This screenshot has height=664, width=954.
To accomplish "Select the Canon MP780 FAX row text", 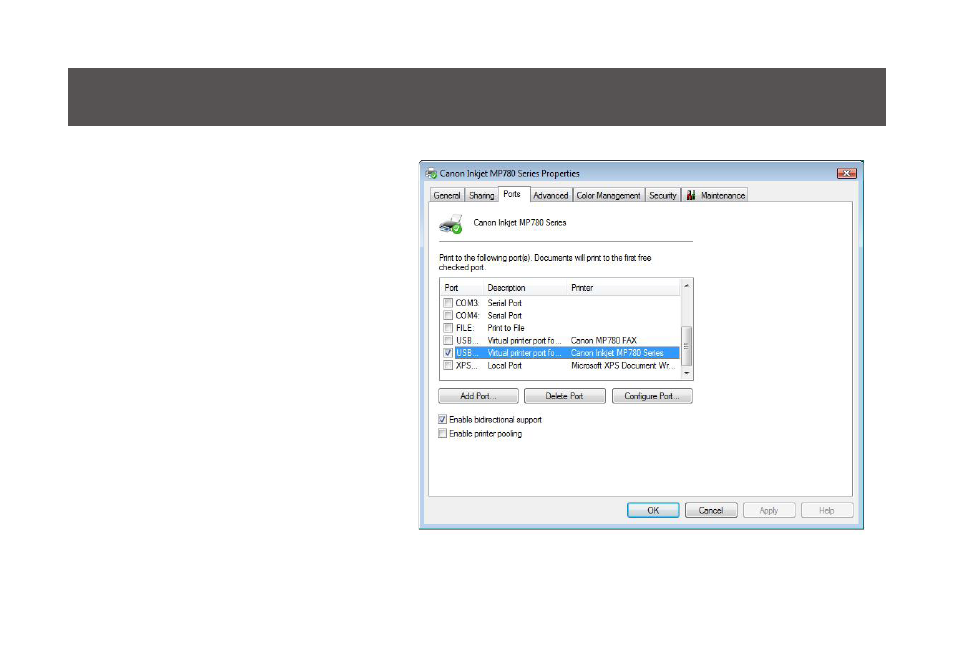I will [604, 341].
